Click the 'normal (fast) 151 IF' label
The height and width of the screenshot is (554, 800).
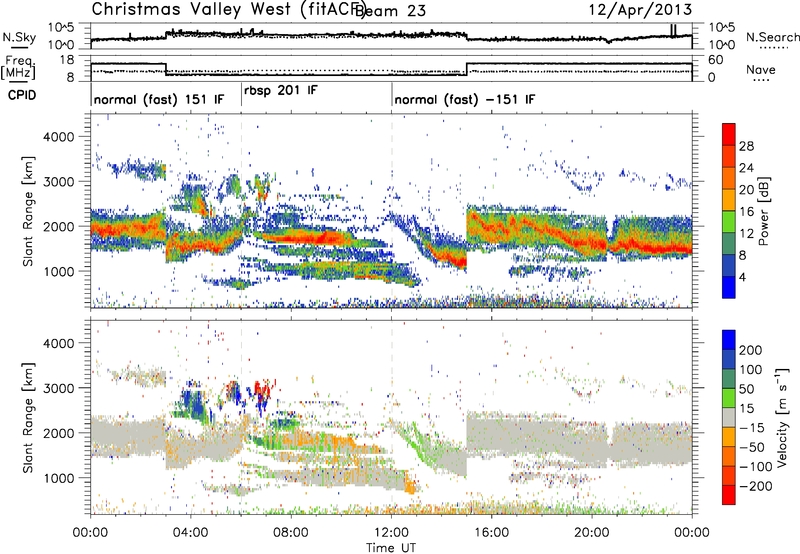[x=159, y=99]
